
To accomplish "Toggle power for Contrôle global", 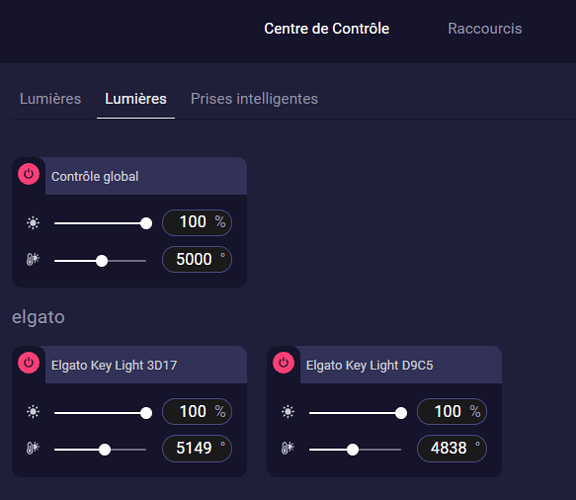I will (29, 174).
